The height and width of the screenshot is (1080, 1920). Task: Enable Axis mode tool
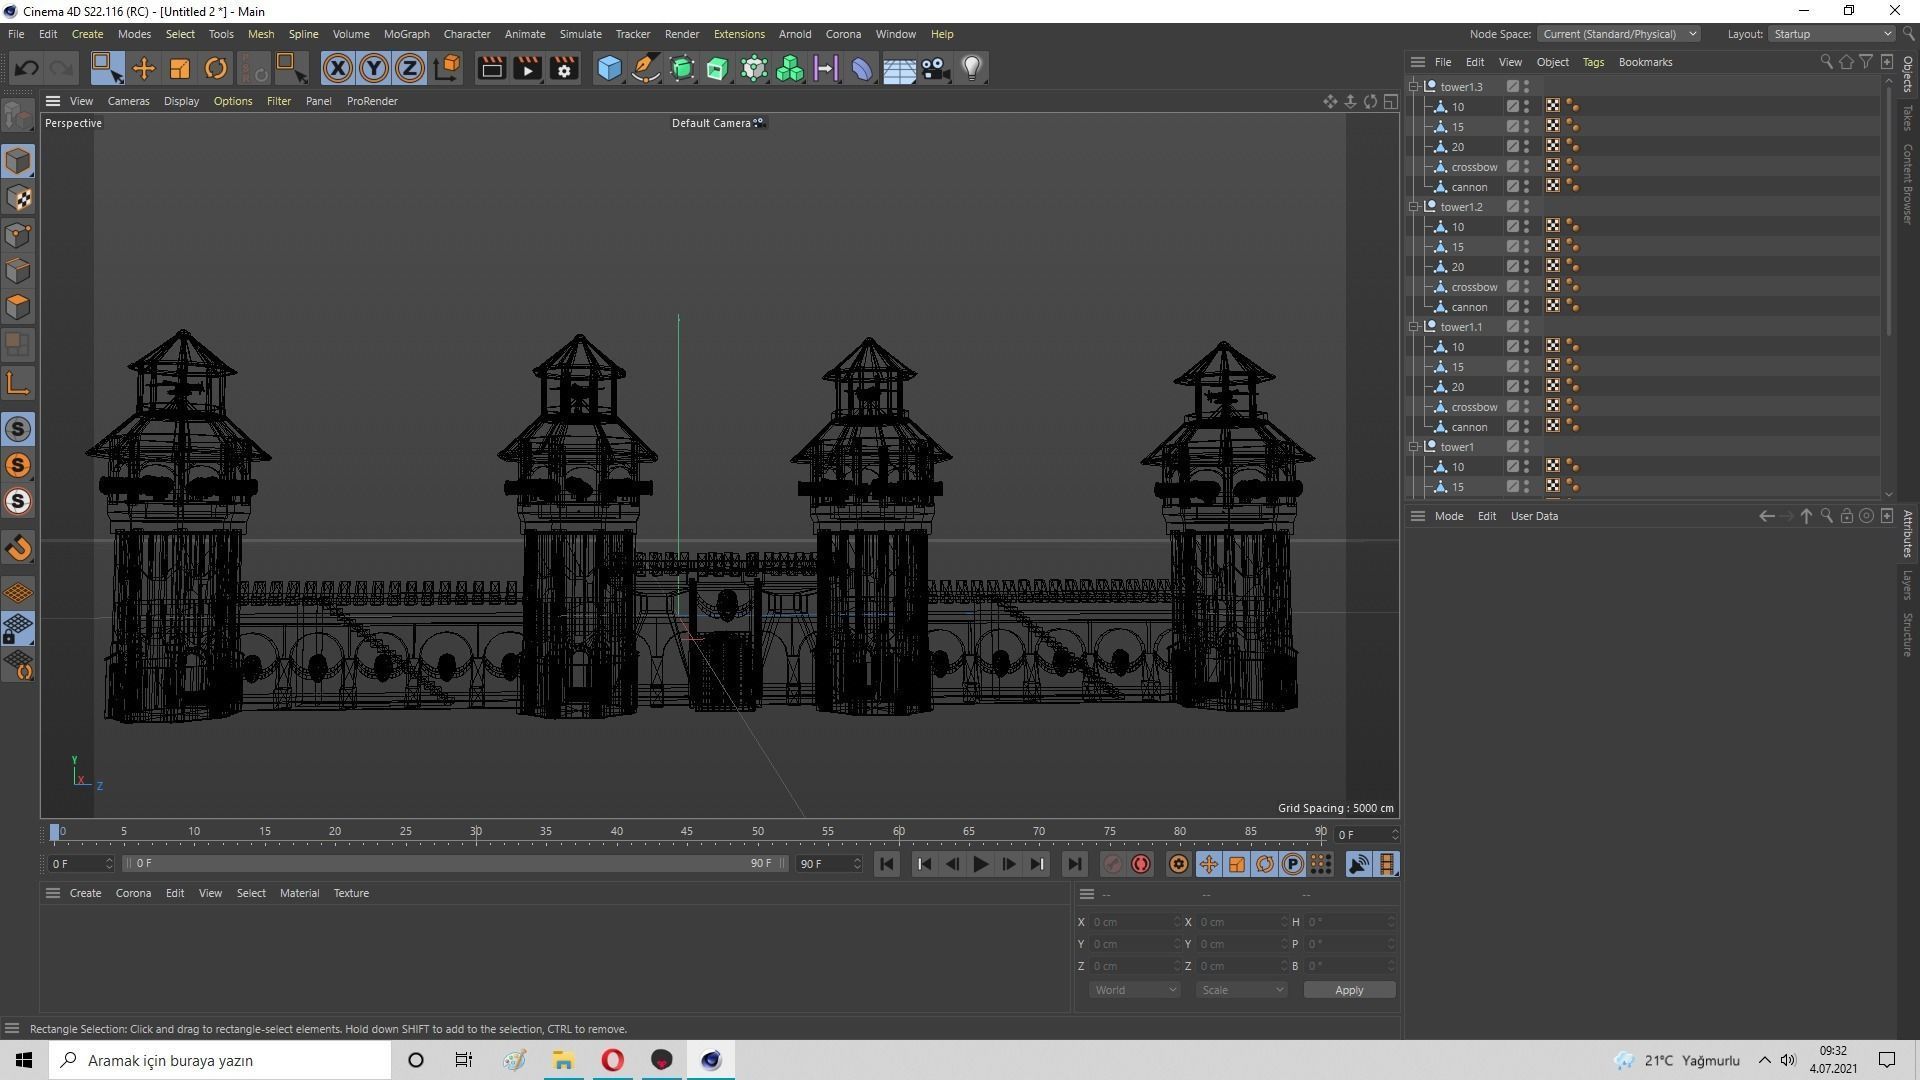point(18,383)
